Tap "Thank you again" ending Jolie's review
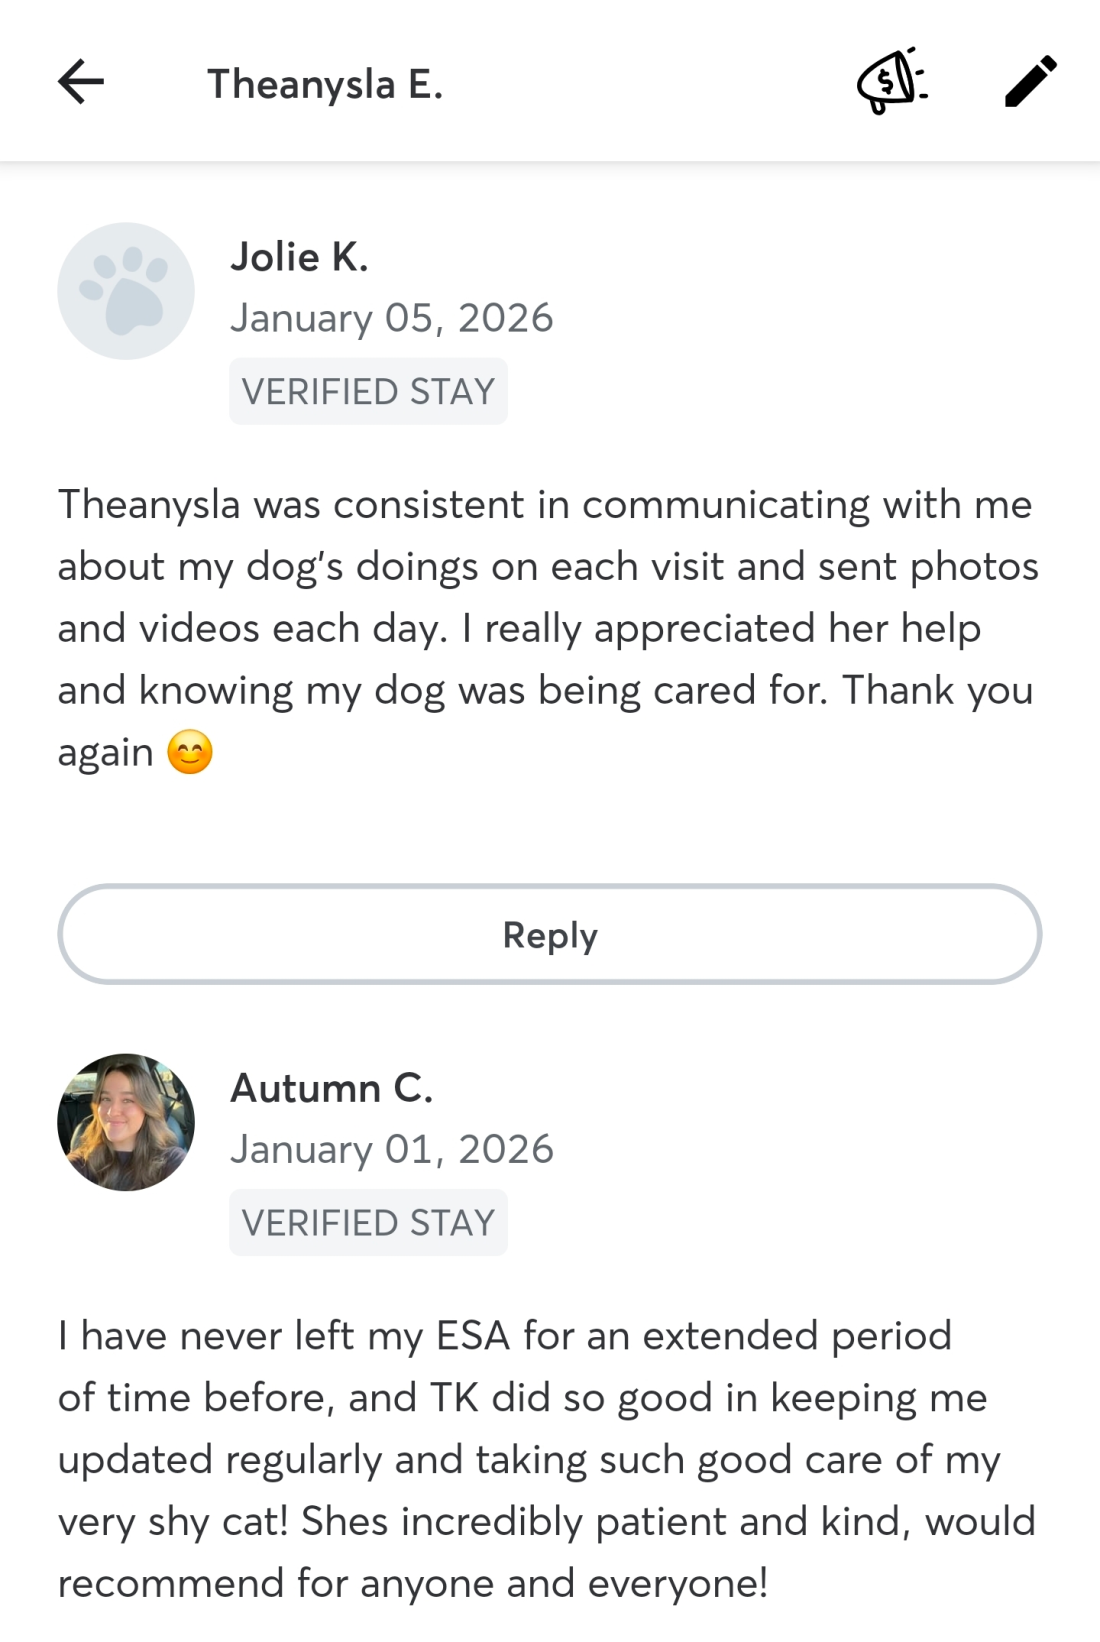 click(936, 691)
